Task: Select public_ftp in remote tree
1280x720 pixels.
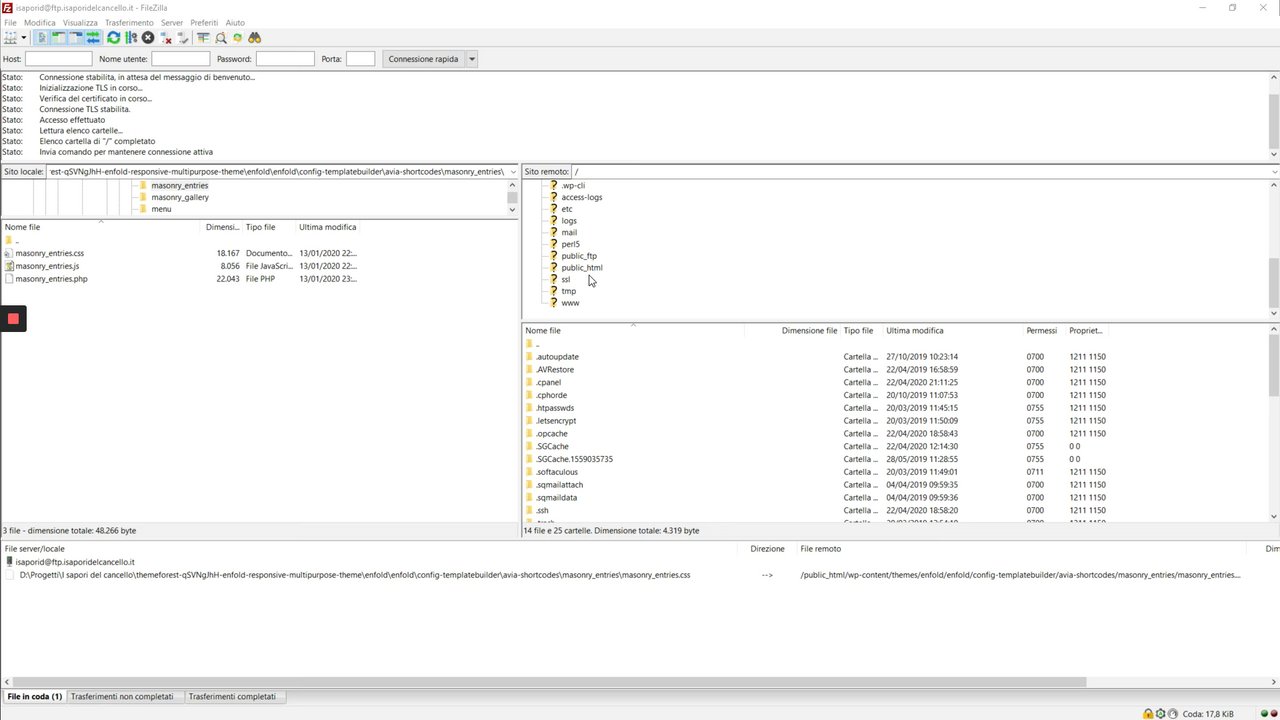Action: pyautogui.click(x=579, y=256)
